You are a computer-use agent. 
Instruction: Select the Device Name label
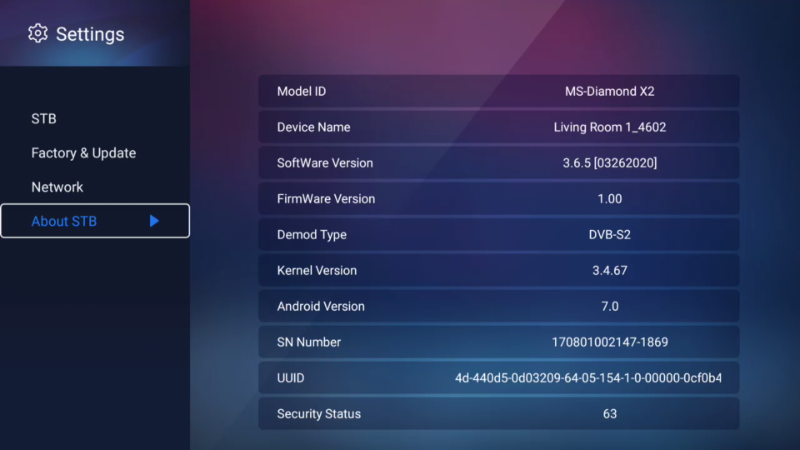click(x=313, y=128)
